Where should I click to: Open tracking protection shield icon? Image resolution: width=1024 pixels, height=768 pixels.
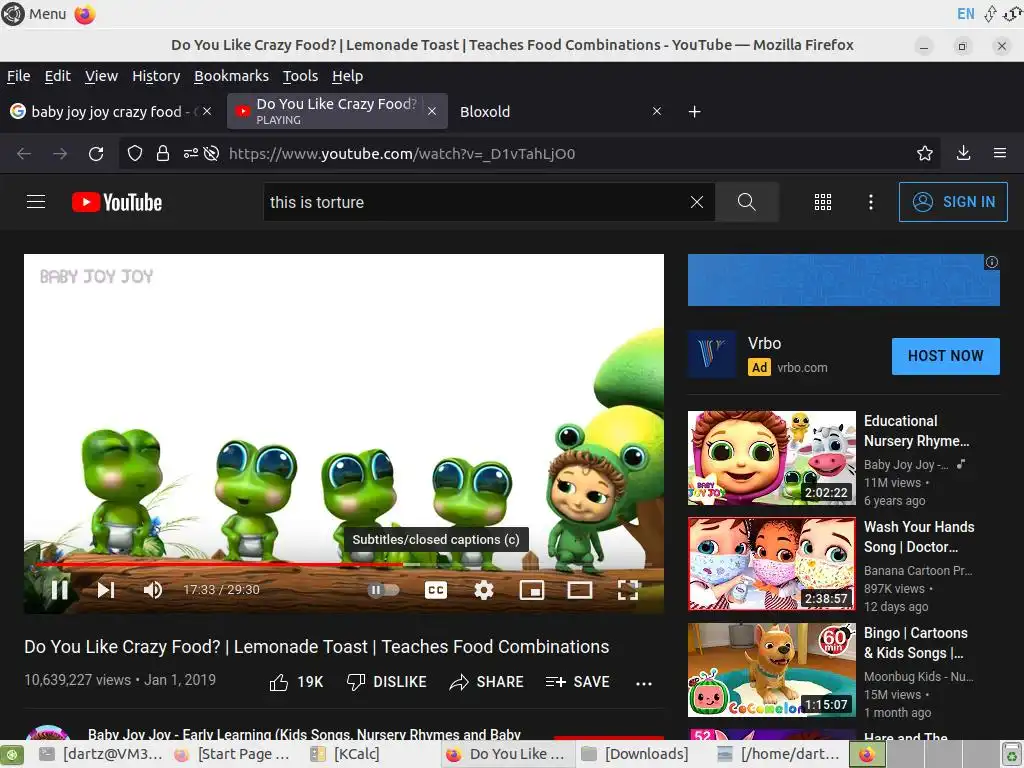pos(135,153)
